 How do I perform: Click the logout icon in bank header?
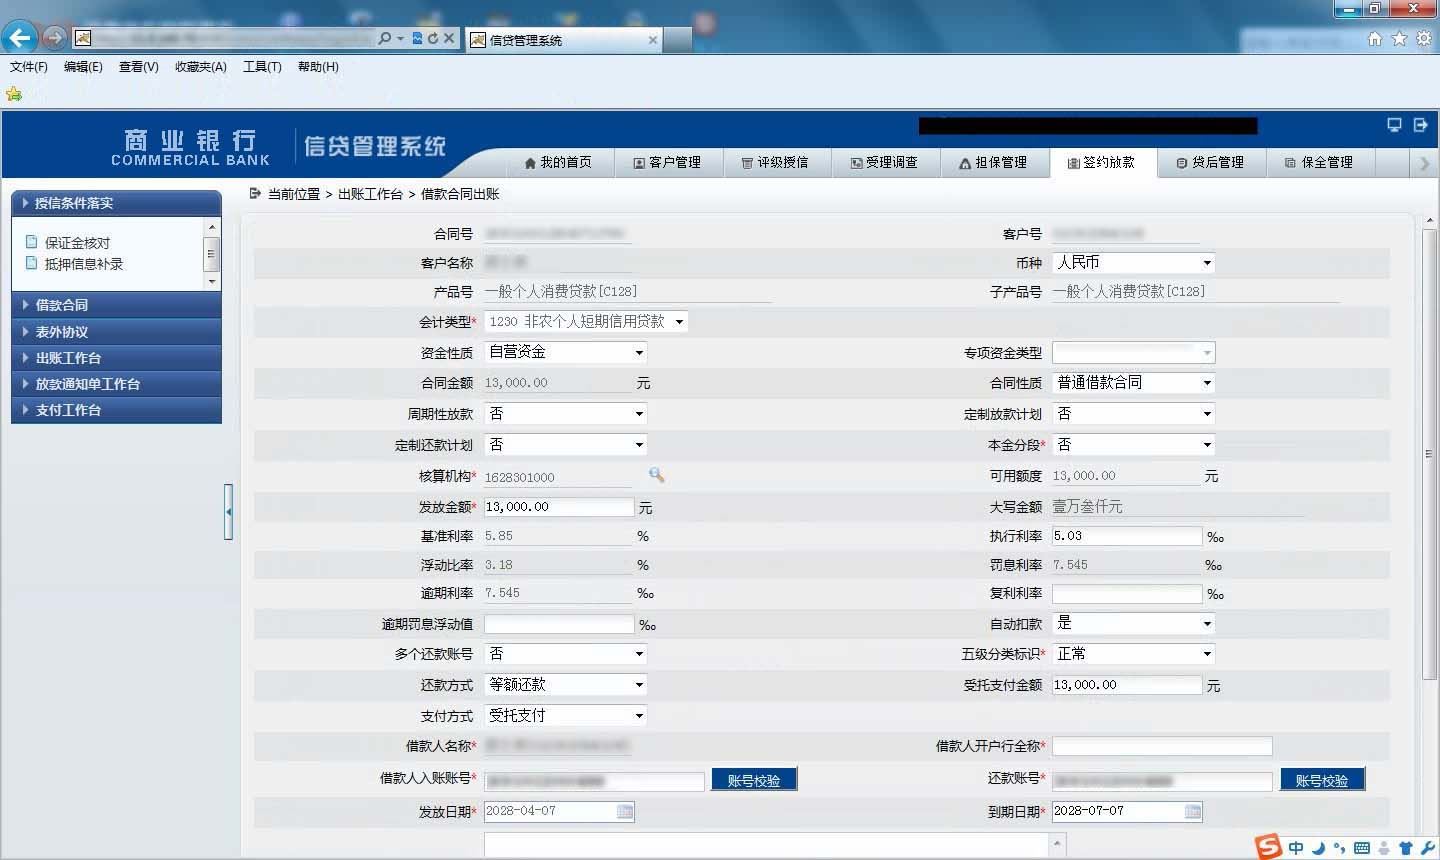1420,125
